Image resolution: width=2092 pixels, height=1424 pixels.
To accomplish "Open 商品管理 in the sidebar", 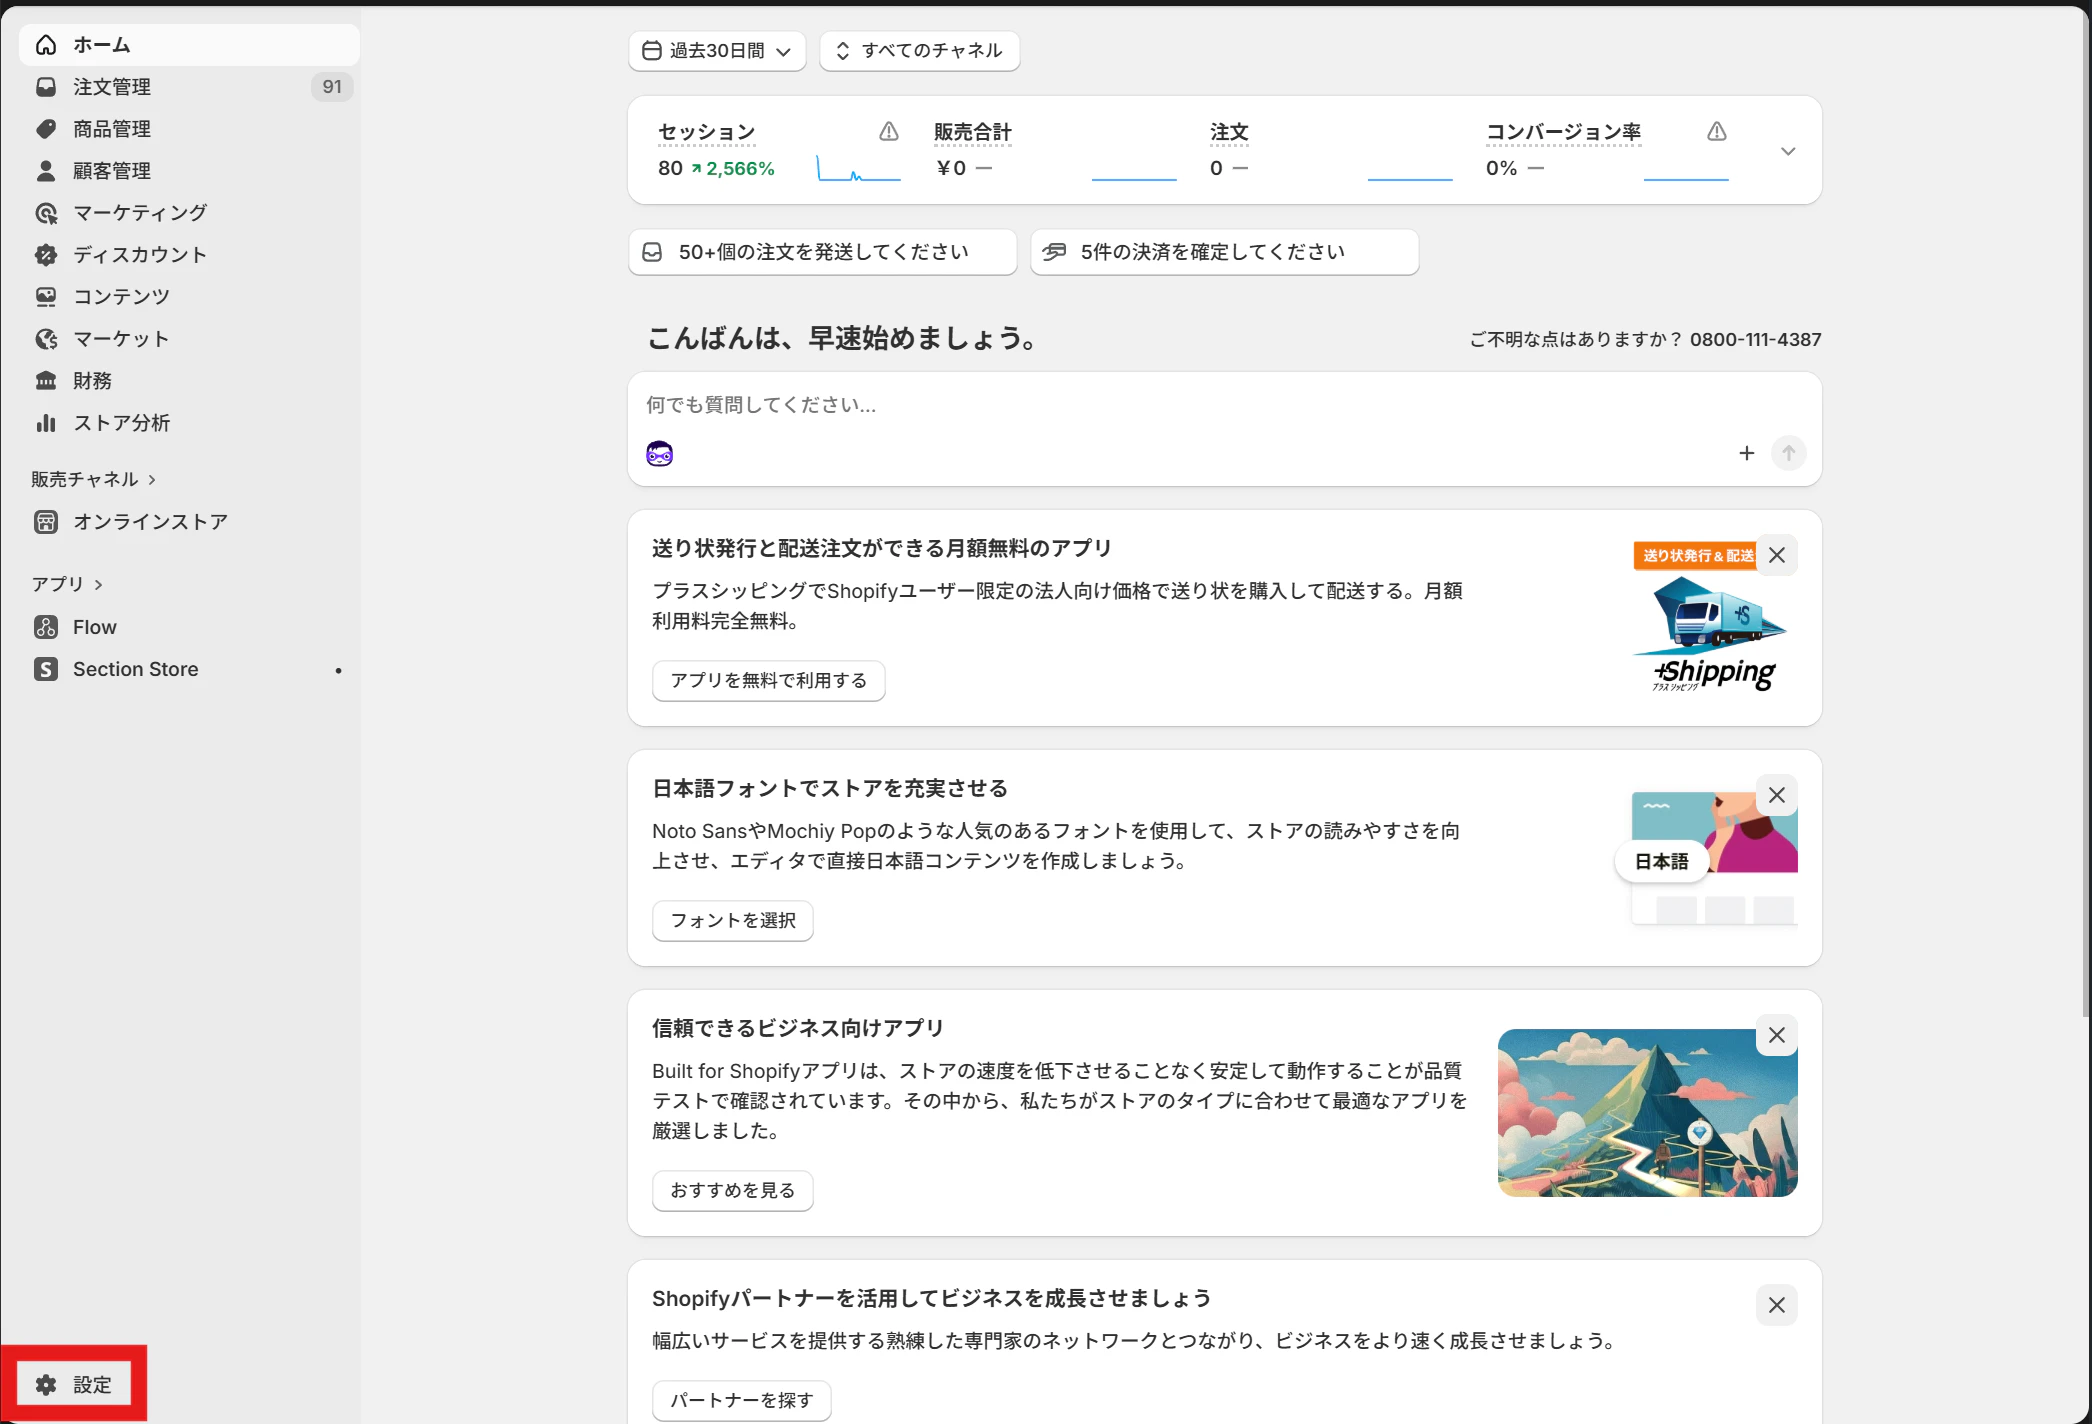I will point(189,129).
